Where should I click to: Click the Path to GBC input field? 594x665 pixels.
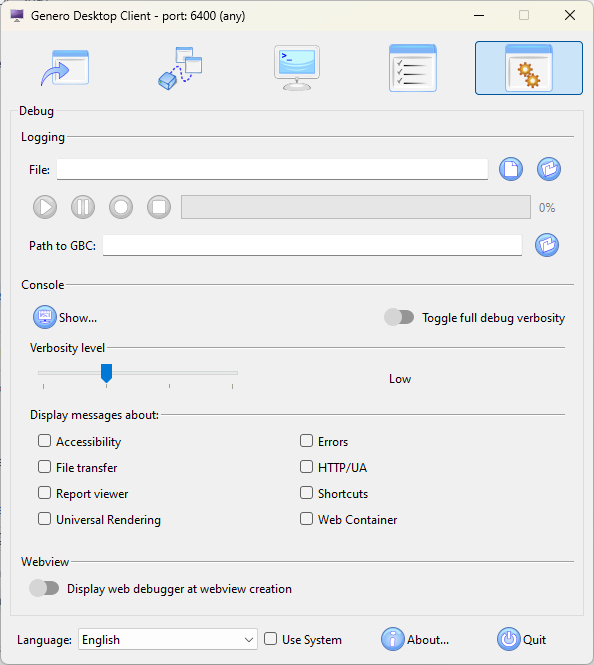tap(312, 245)
